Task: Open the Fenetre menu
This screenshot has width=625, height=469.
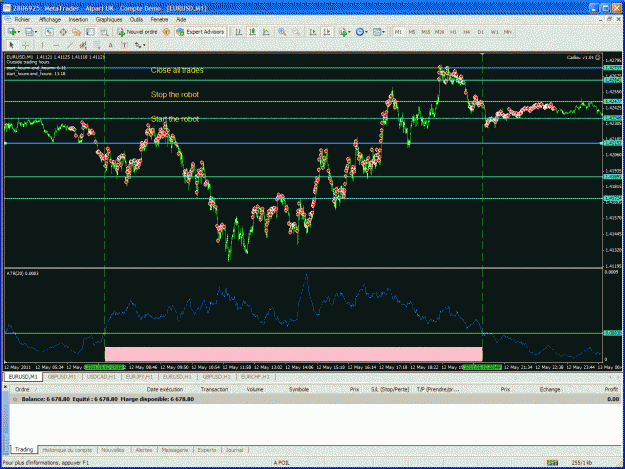Action: click(x=159, y=19)
